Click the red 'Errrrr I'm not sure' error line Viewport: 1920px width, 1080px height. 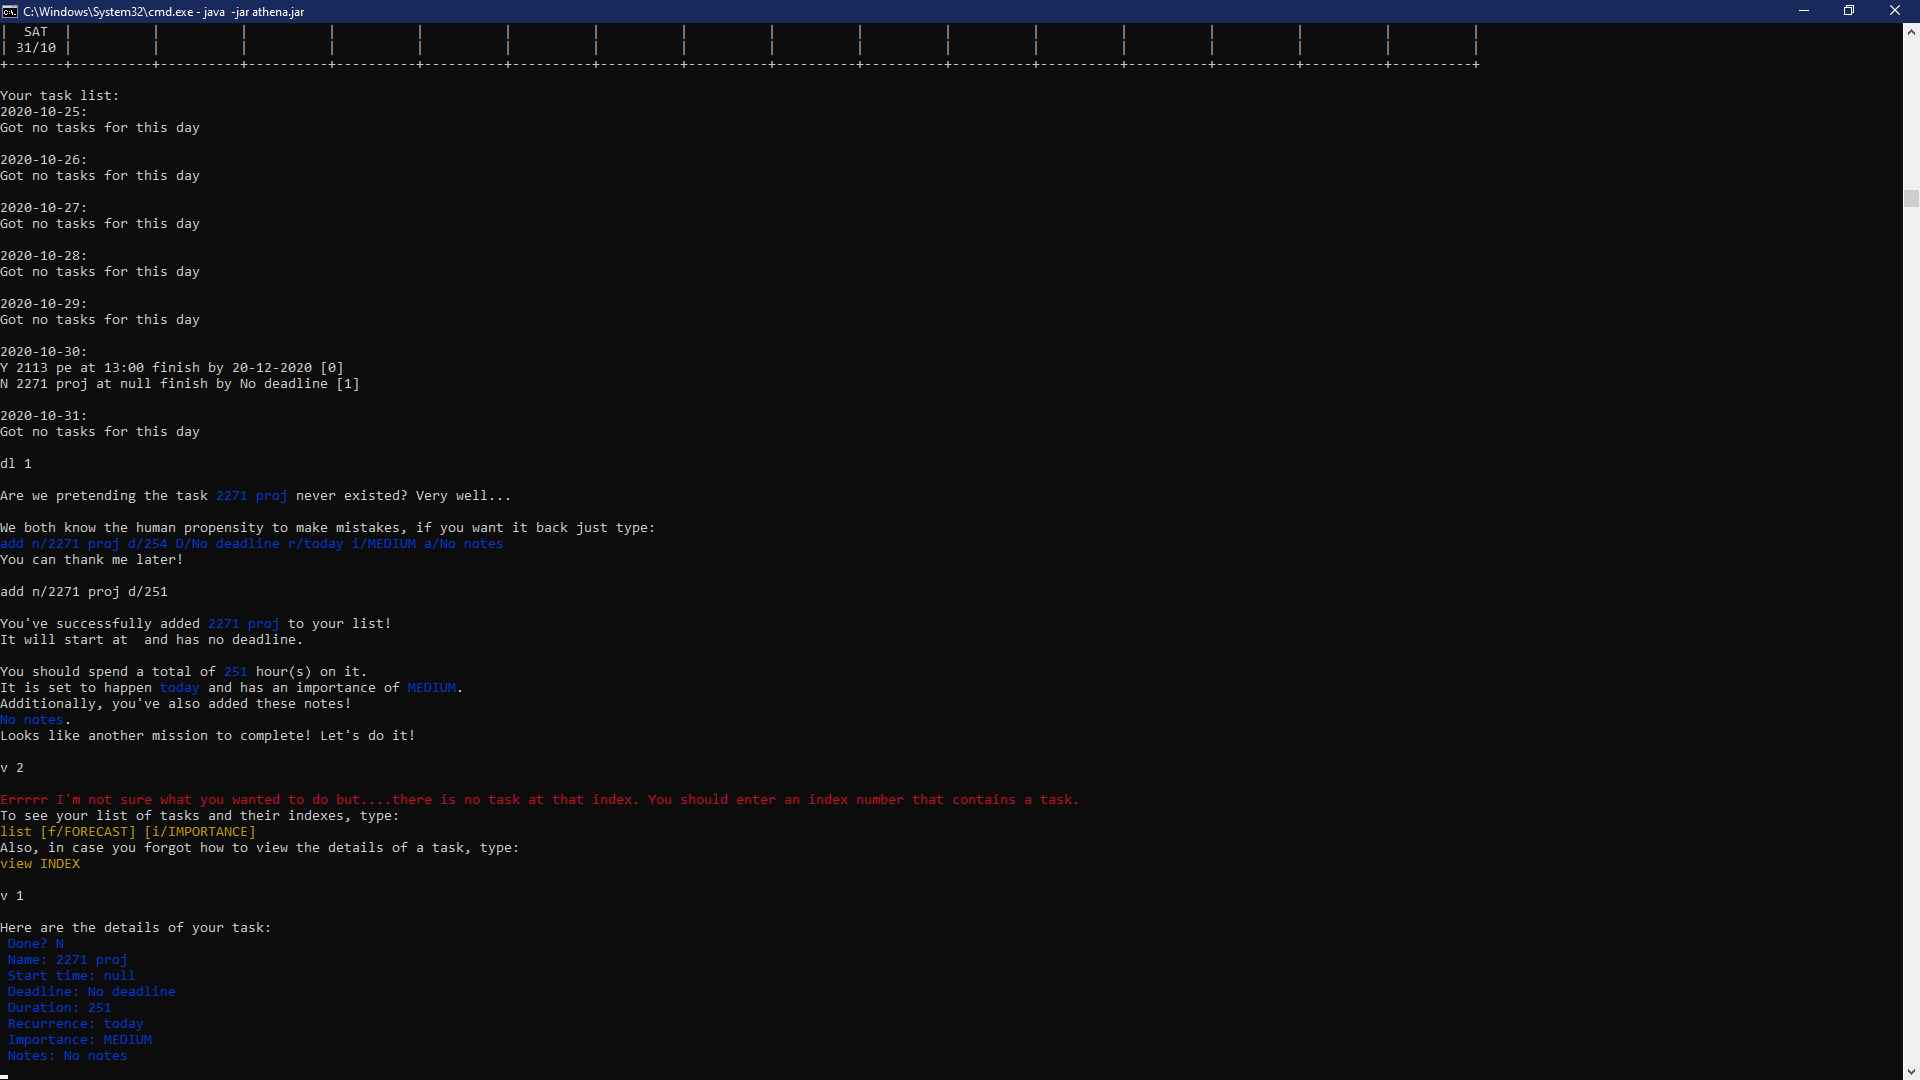(x=539, y=800)
